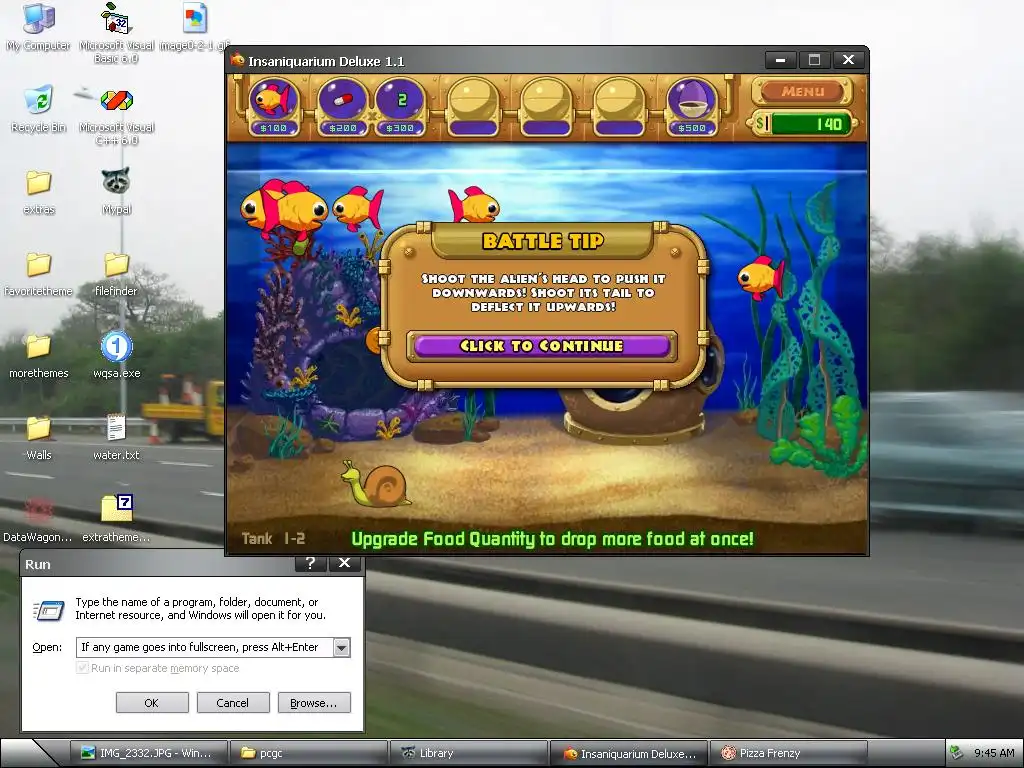
Task: Click the Open text field in Run
Action: 204,647
